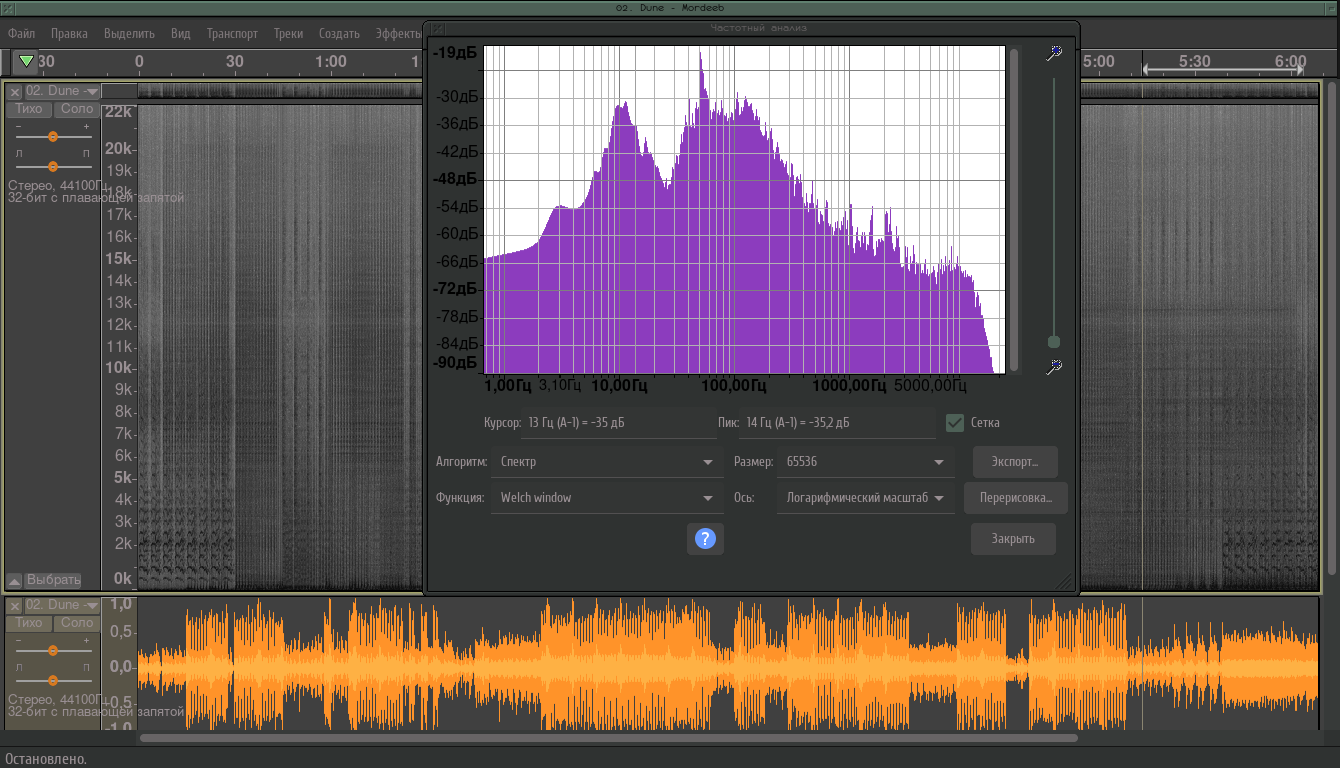Open the Функция dropdown showing Welch window
This screenshot has width=1340, height=768.
coord(606,498)
